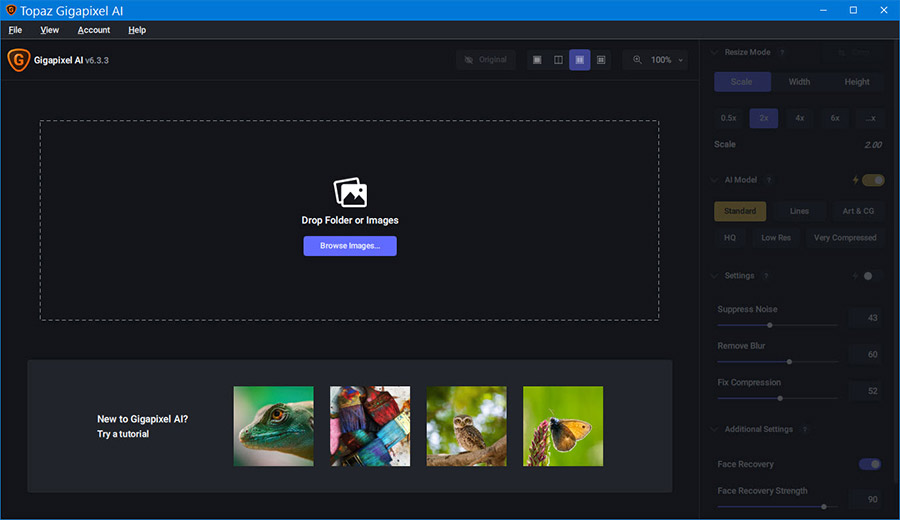Click the "Drop Folder or Images" text

(350, 220)
